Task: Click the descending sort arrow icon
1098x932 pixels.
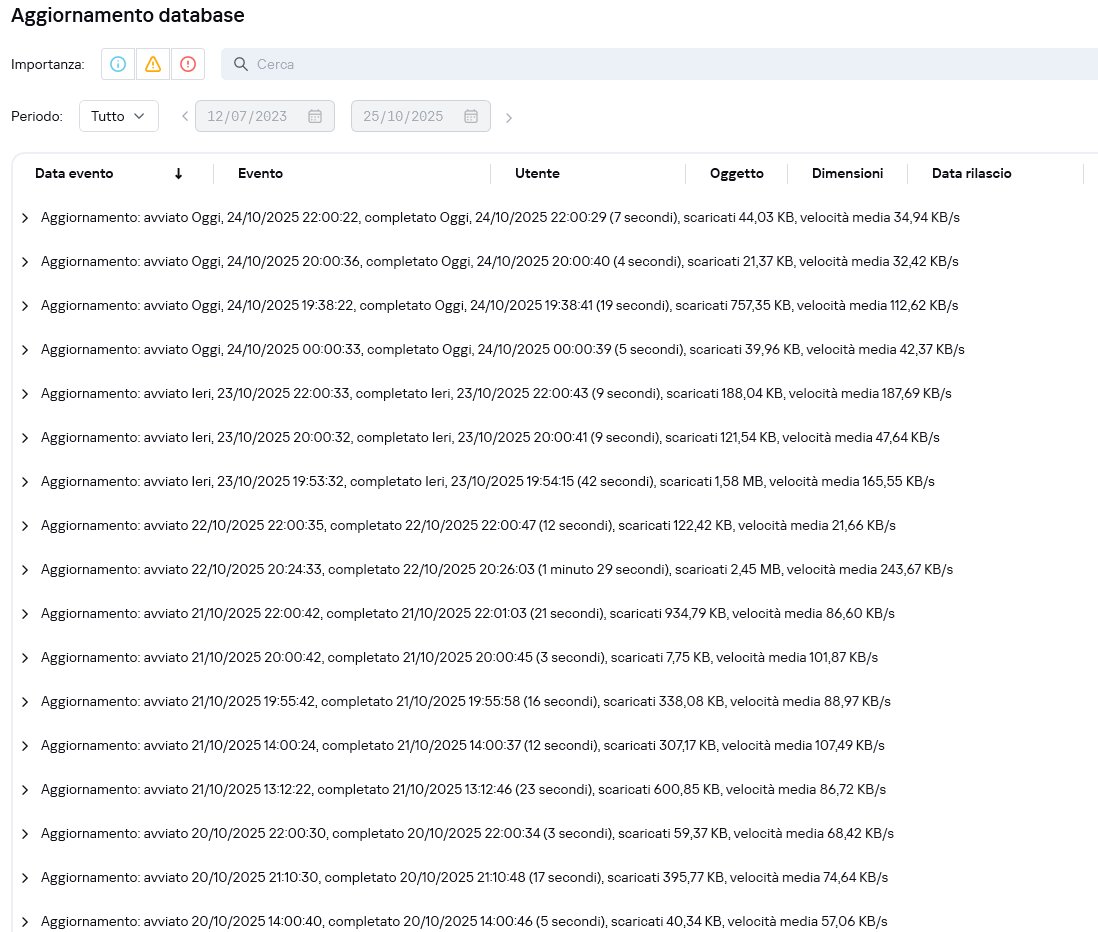Action: [x=178, y=173]
